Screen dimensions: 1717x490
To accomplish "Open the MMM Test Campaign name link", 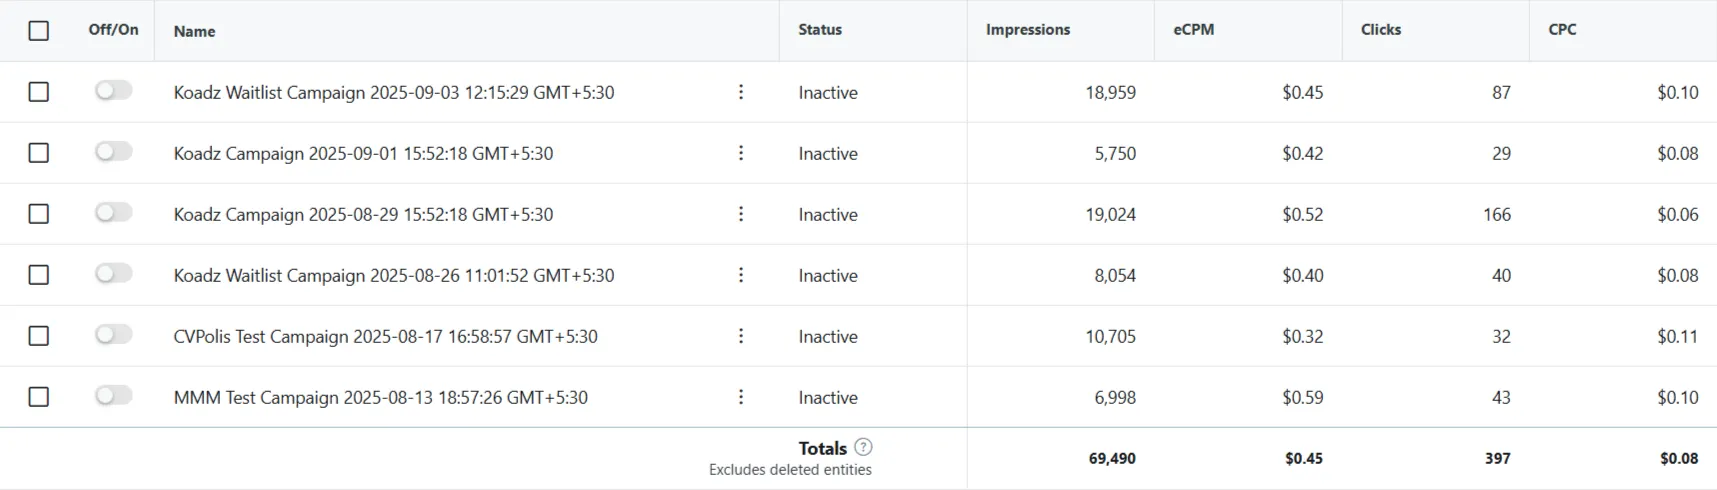I will [x=380, y=398].
